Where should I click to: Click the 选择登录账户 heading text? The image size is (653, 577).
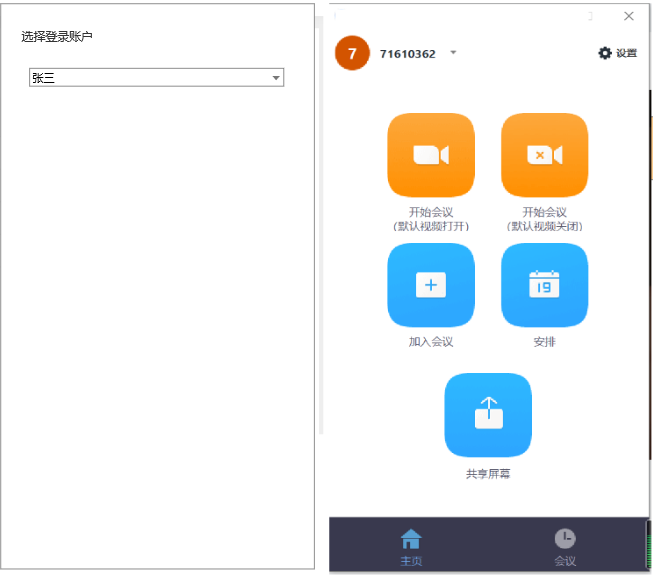click(57, 37)
